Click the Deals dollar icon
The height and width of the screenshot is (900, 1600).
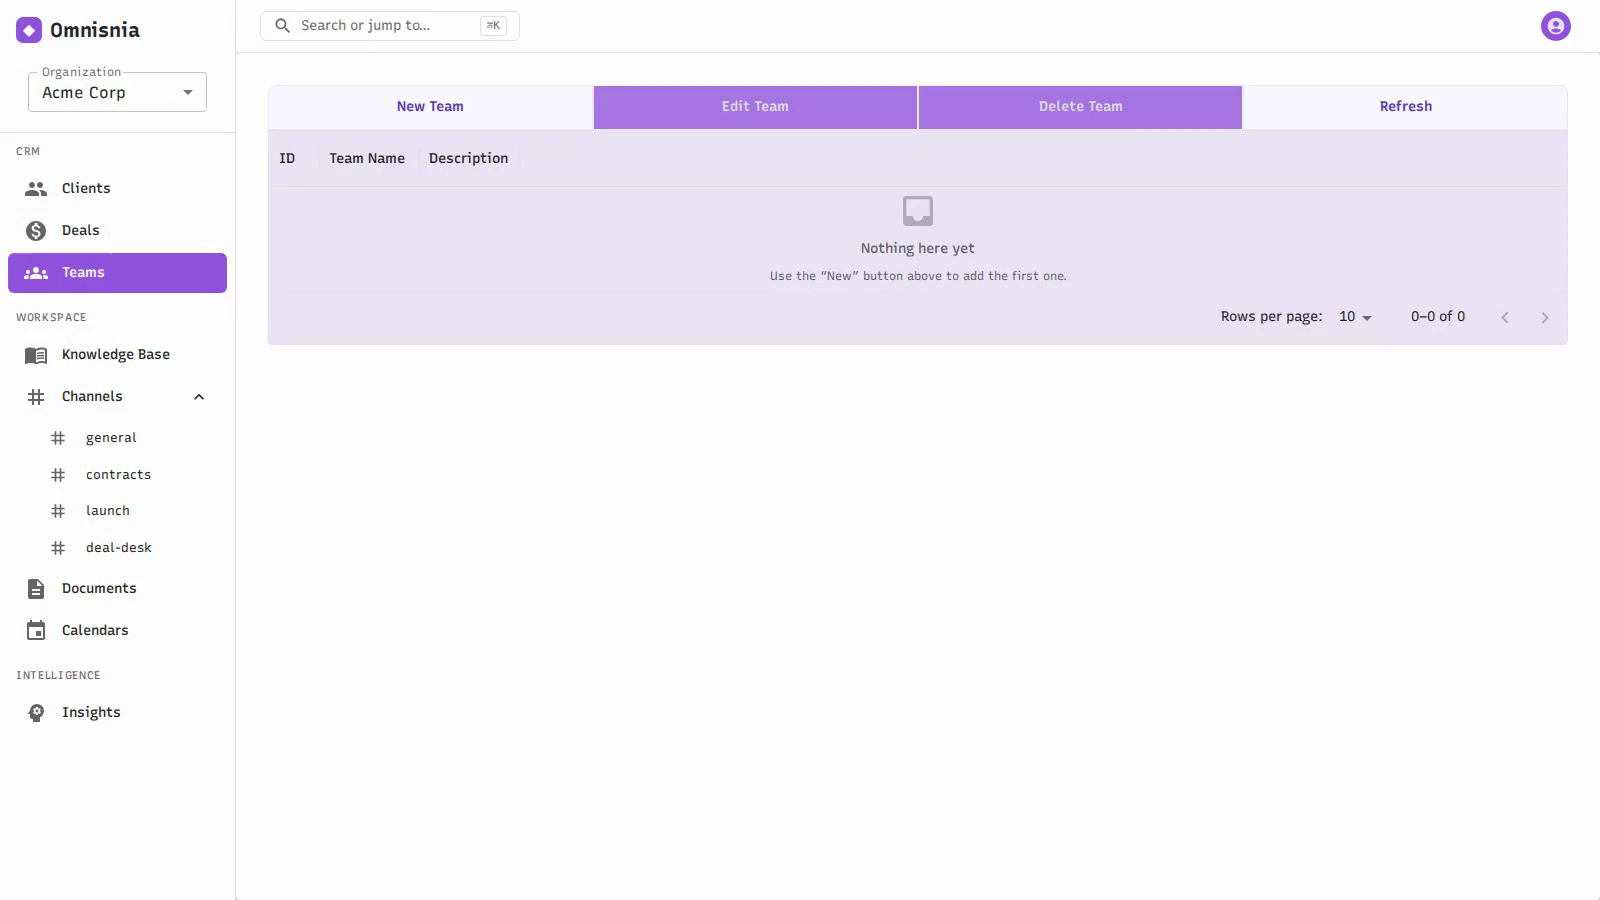(x=36, y=231)
